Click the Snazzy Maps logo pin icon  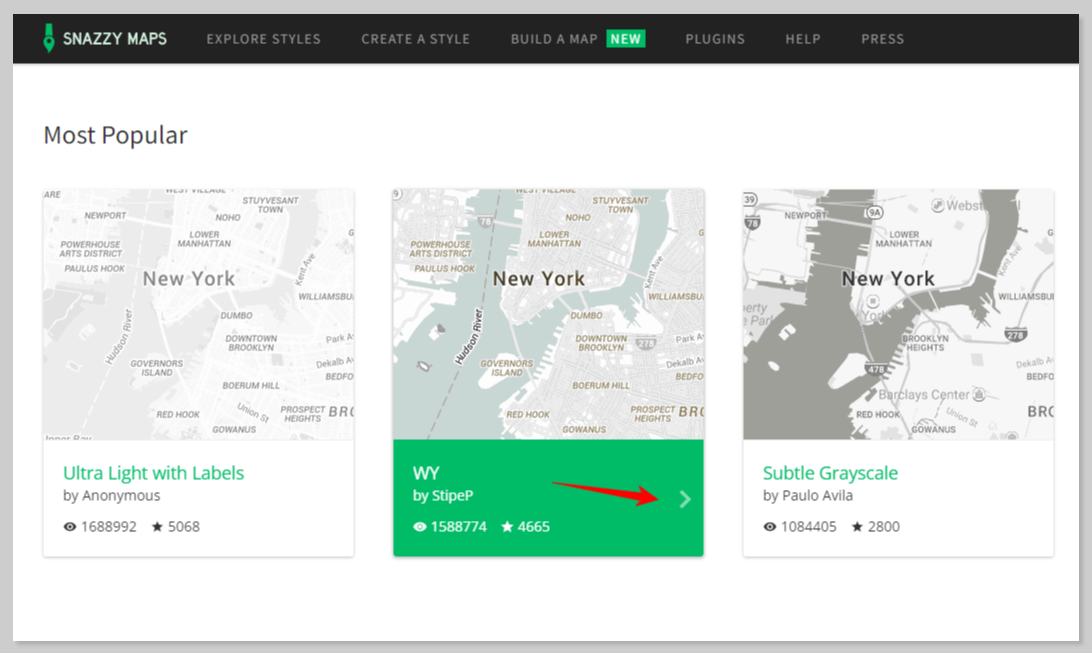48,38
